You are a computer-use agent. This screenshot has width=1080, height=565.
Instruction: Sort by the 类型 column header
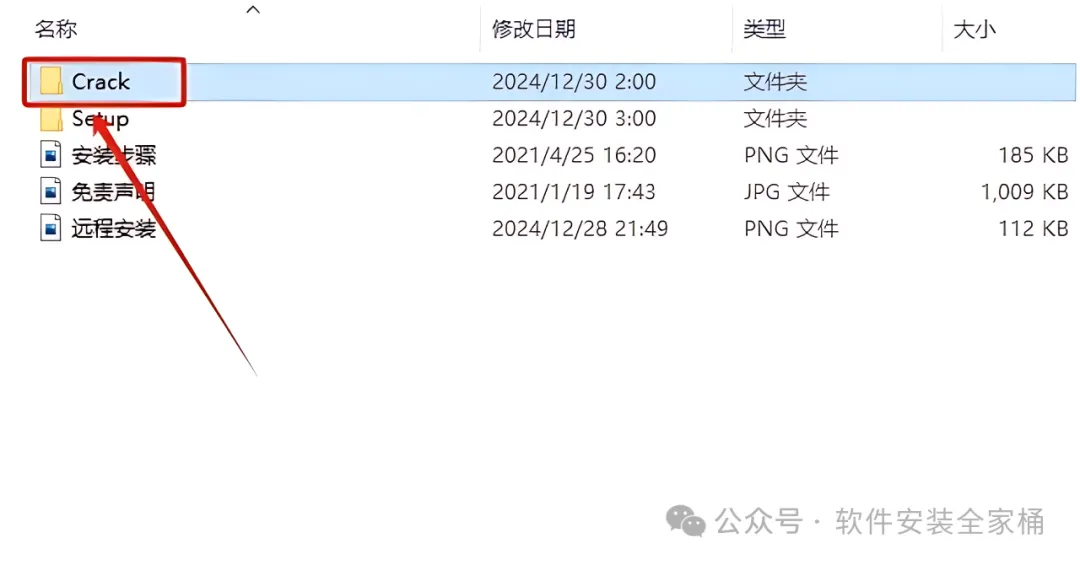[x=765, y=29]
